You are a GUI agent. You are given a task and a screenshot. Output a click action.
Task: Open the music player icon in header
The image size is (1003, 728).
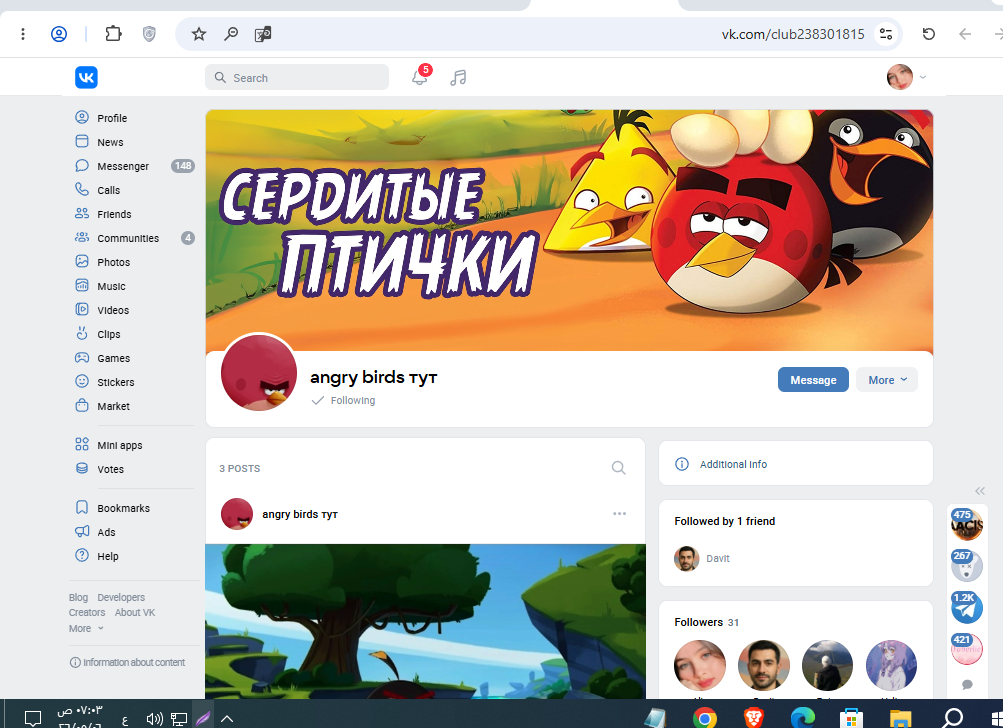coord(458,77)
